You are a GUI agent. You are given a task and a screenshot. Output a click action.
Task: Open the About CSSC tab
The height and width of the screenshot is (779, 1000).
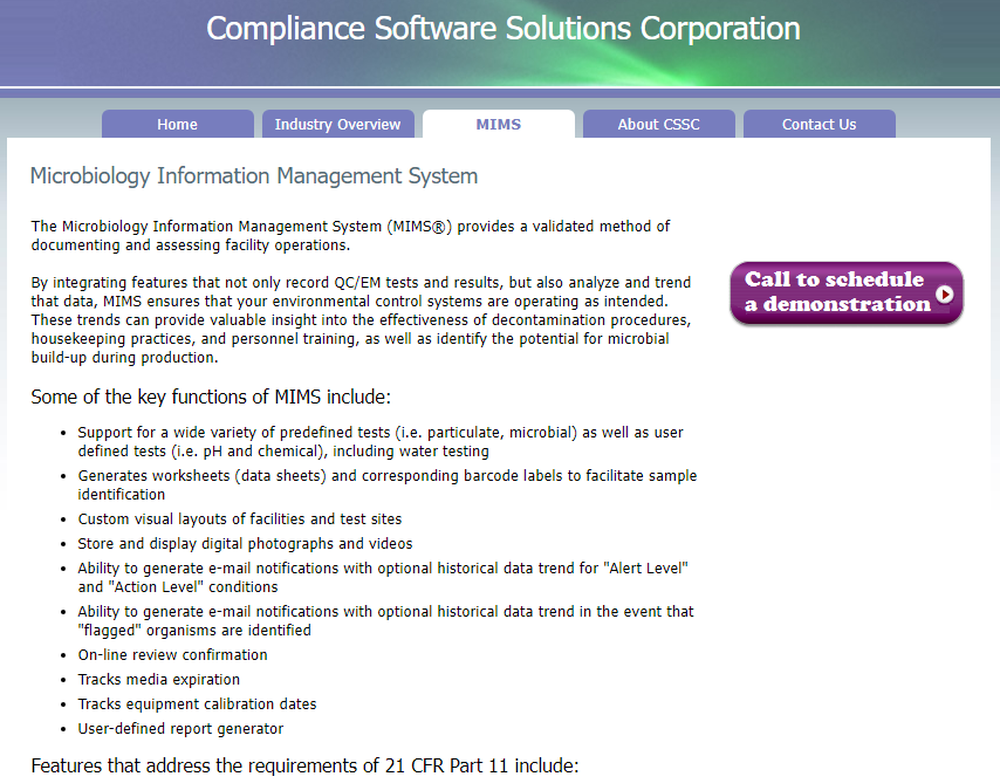659,124
